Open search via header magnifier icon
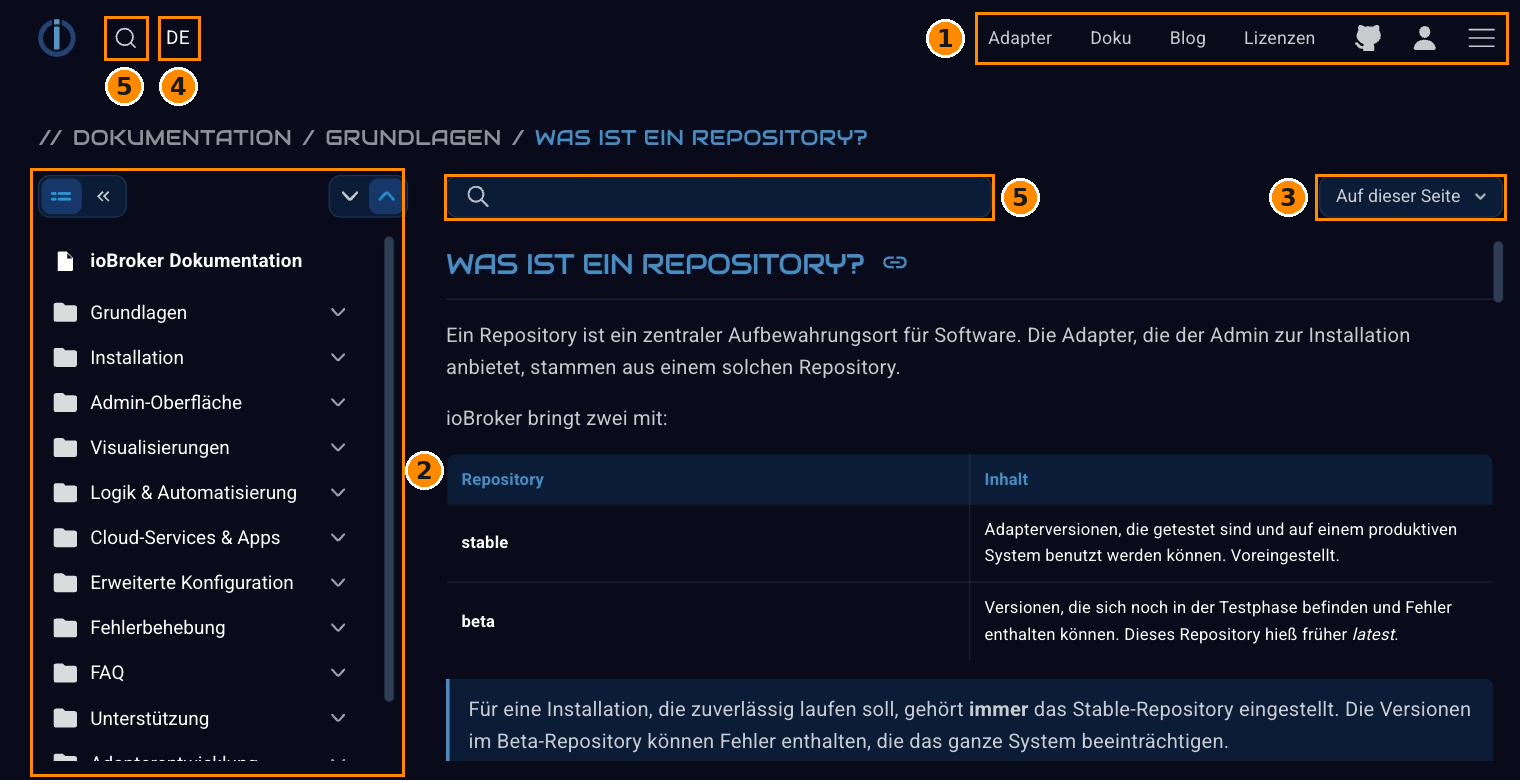Viewport: 1520px width, 780px height. pos(126,38)
